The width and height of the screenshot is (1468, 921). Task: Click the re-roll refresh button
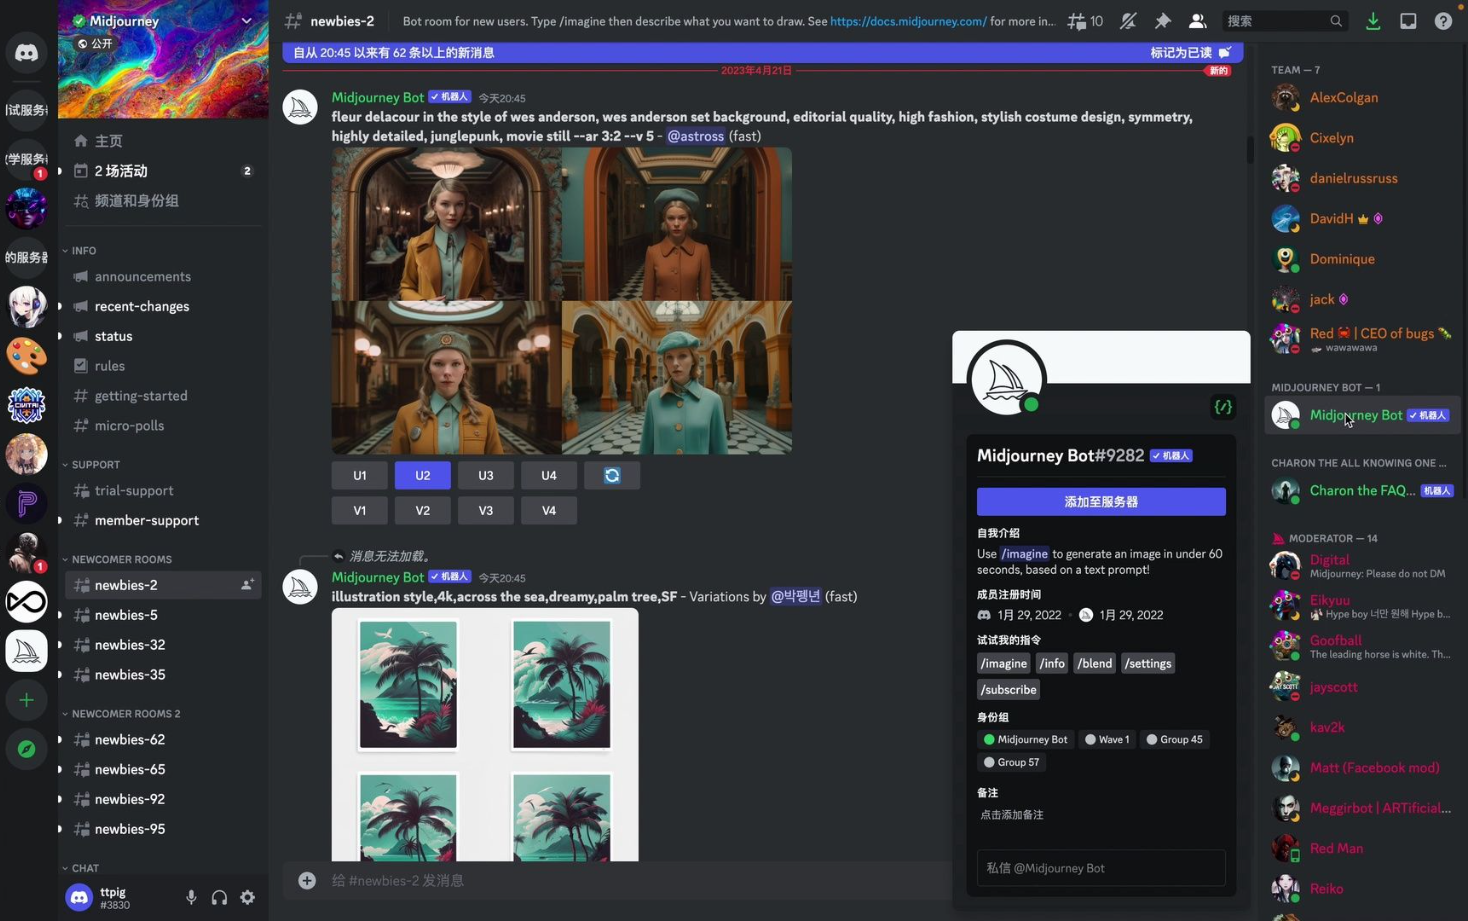pos(612,476)
